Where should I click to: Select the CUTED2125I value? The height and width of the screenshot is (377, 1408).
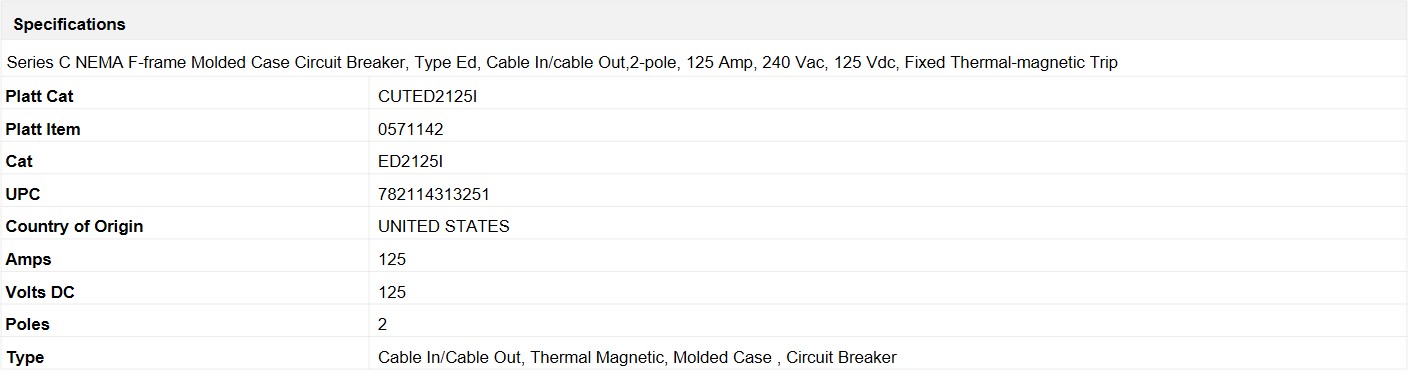[x=421, y=96]
